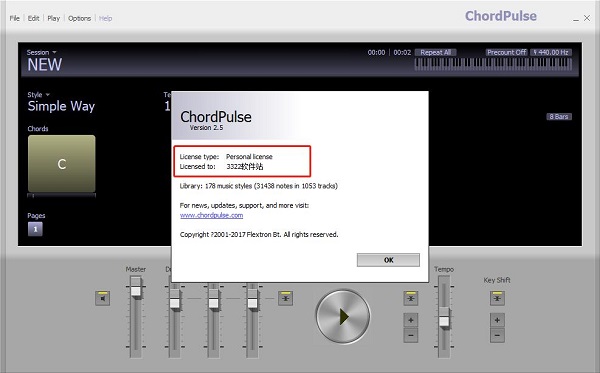
Task: Expand the Style dropdown
Action: pyautogui.click(x=38, y=94)
